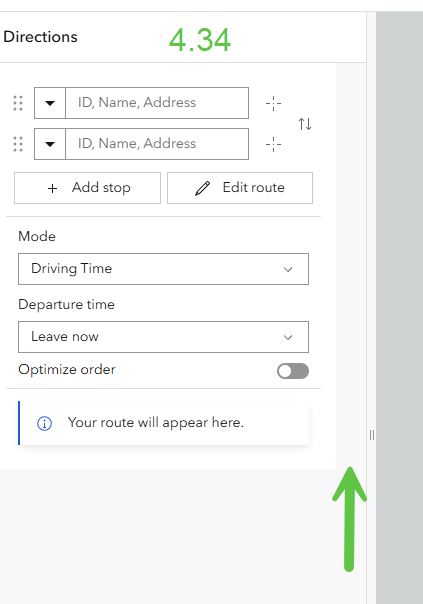
Task: Click the Directions panel title
Action: tap(40, 37)
